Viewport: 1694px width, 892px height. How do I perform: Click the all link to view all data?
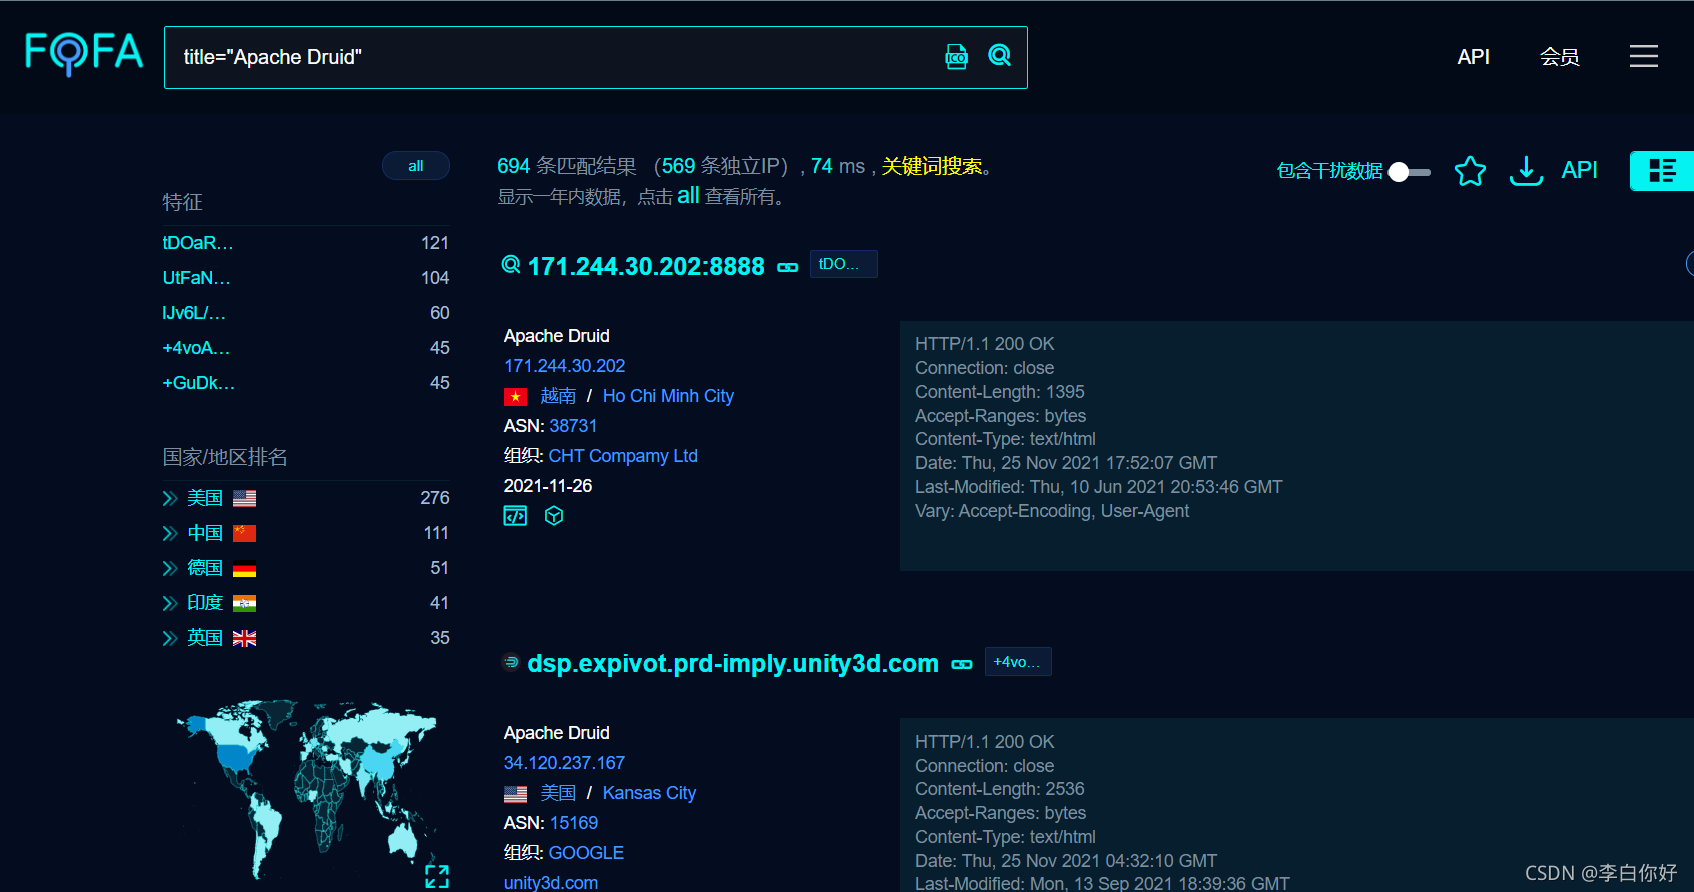pos(688,196)
